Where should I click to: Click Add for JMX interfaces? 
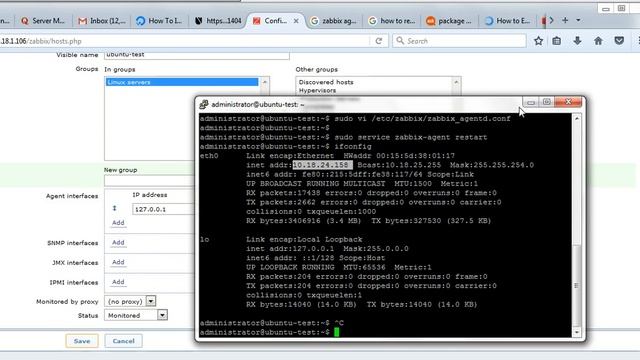click(x=118, y=262)
